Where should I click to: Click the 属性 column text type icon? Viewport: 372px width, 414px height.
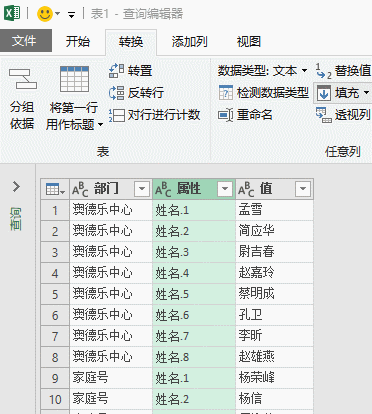[163, 189]
